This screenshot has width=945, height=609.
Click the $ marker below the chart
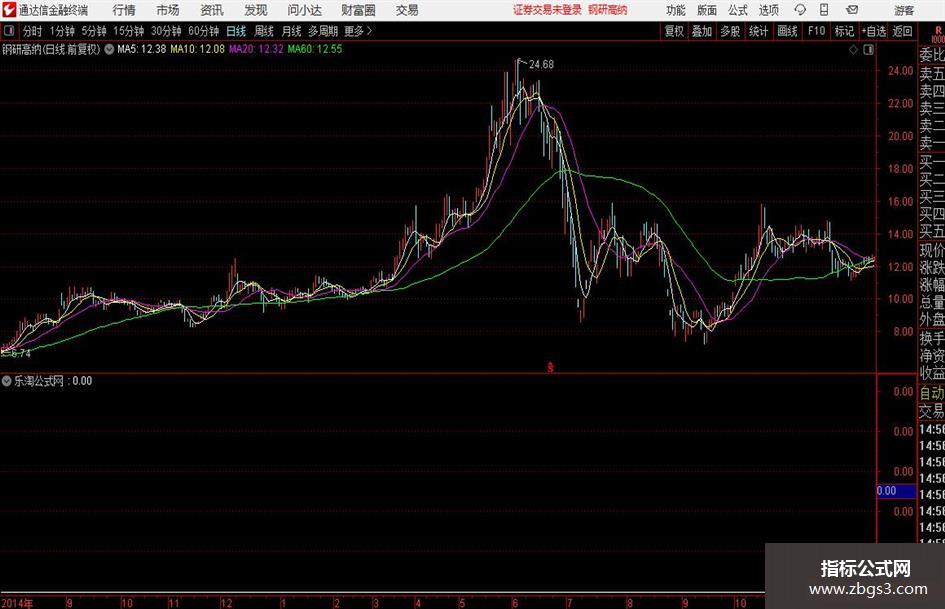[550, 367]
